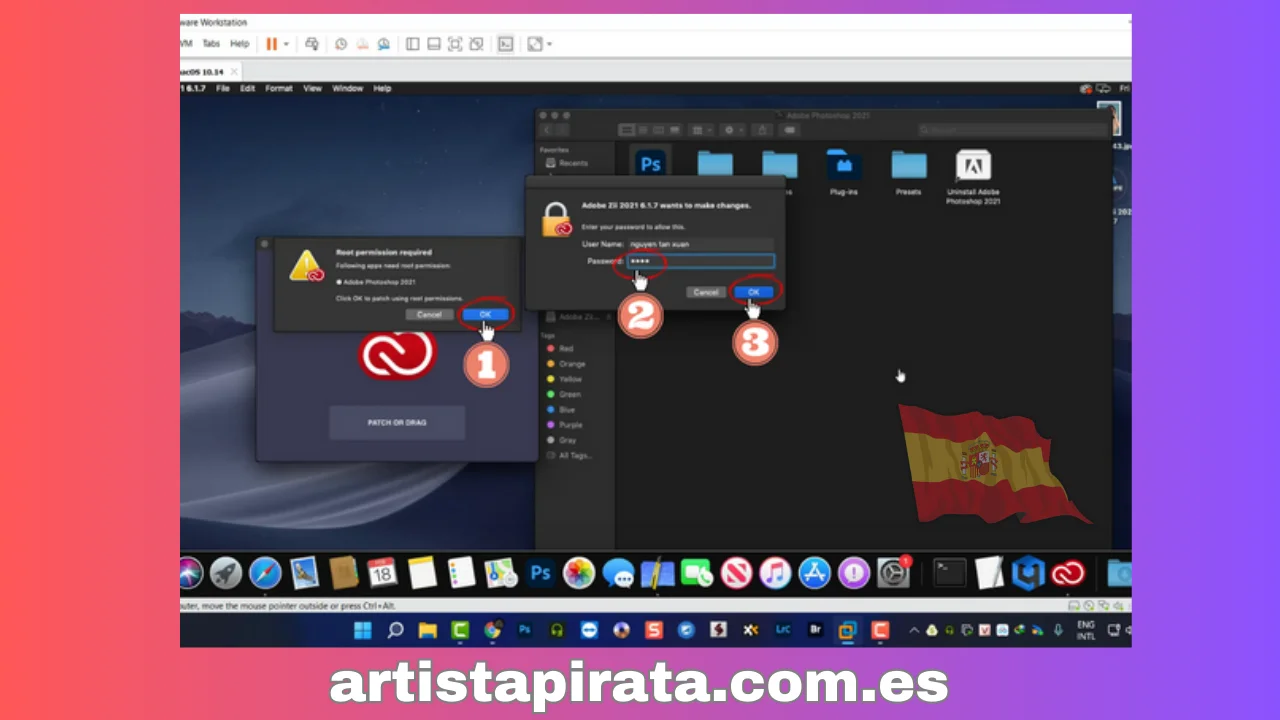Open Calendar from the macOS Dock
Screen dimensions: 1280x720
(382, 573)
